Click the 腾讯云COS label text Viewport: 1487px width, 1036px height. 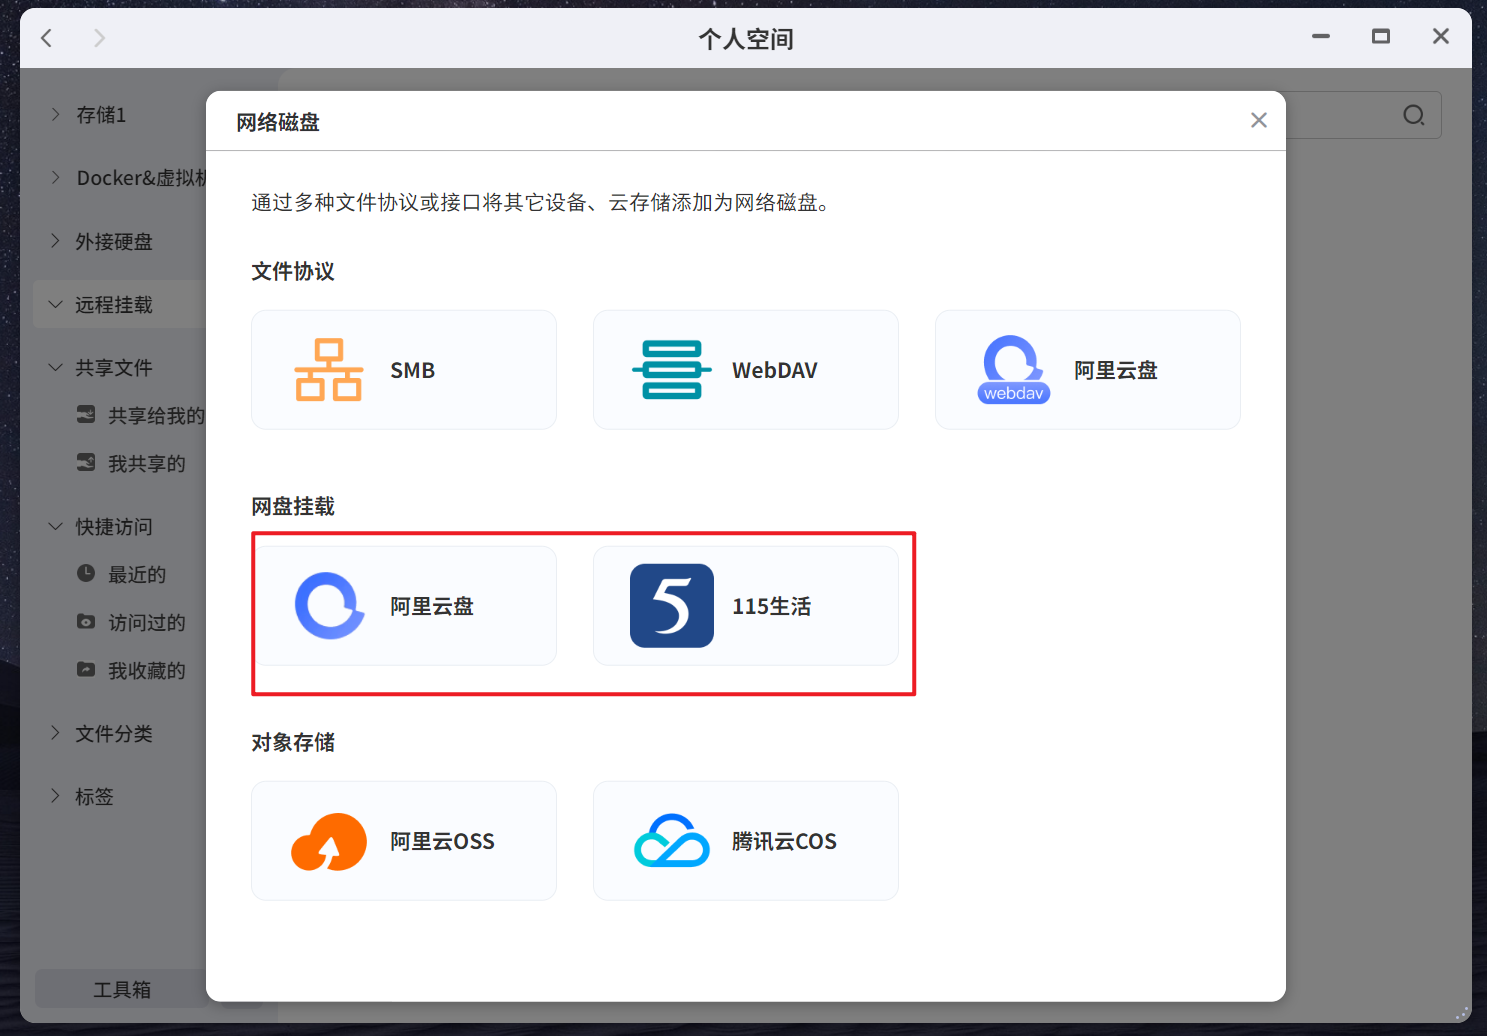click(784, 842)
